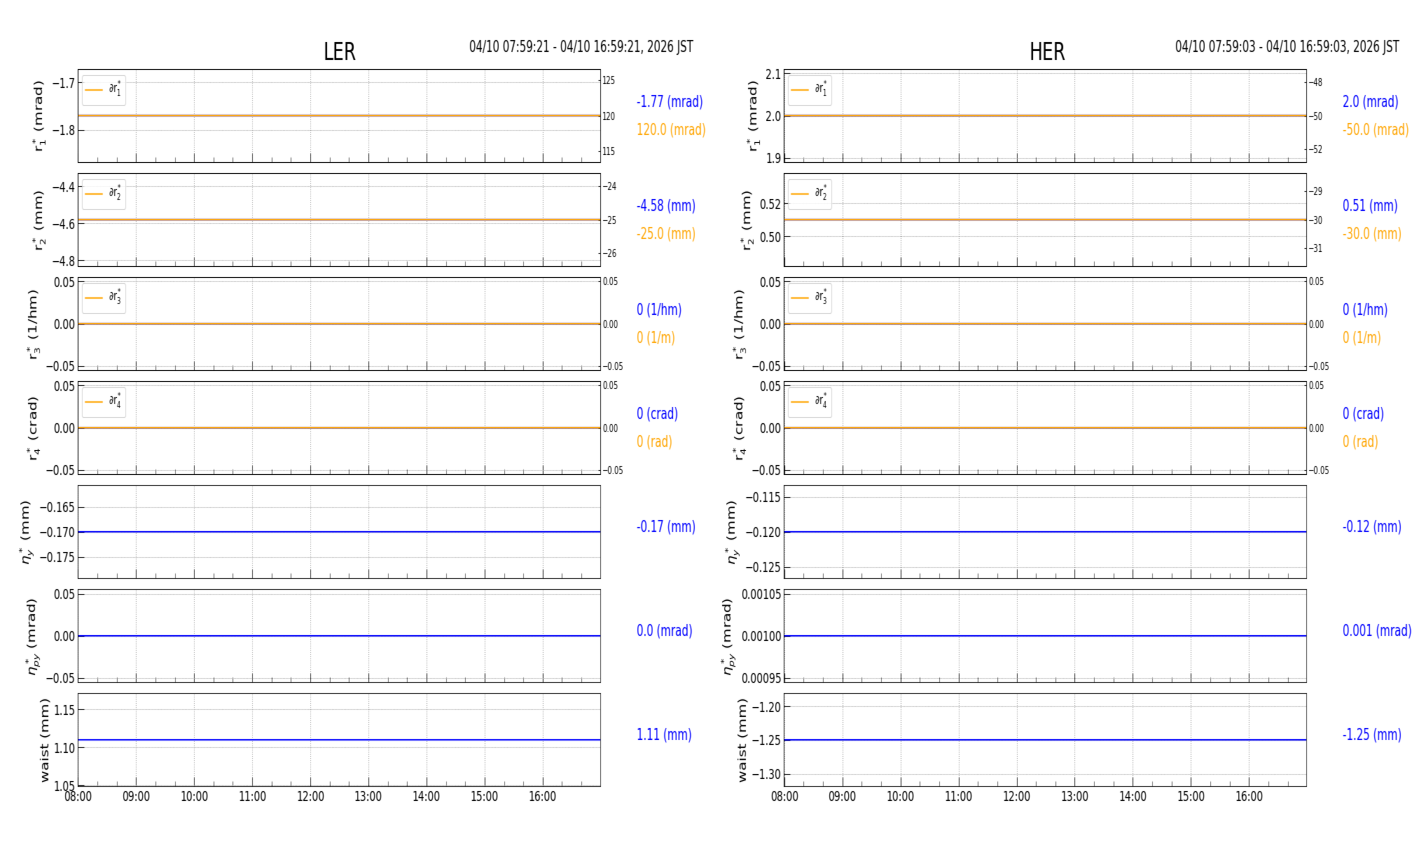Click the ∂r1* legend in the LER plot
The width and height of the screenshot is (1412, 864).
pyautogui.click(x=104, y=90)
